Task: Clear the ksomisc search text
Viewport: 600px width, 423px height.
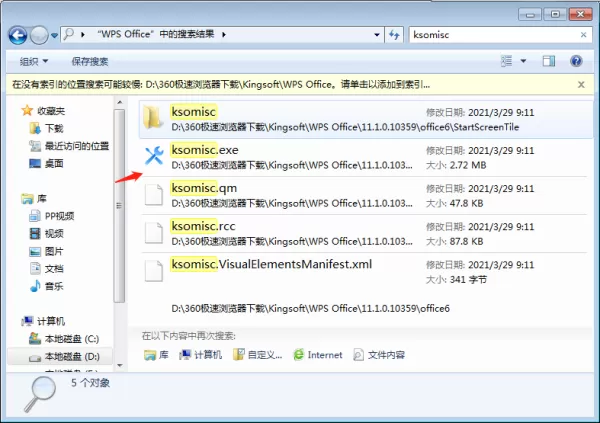Action: 584,35
